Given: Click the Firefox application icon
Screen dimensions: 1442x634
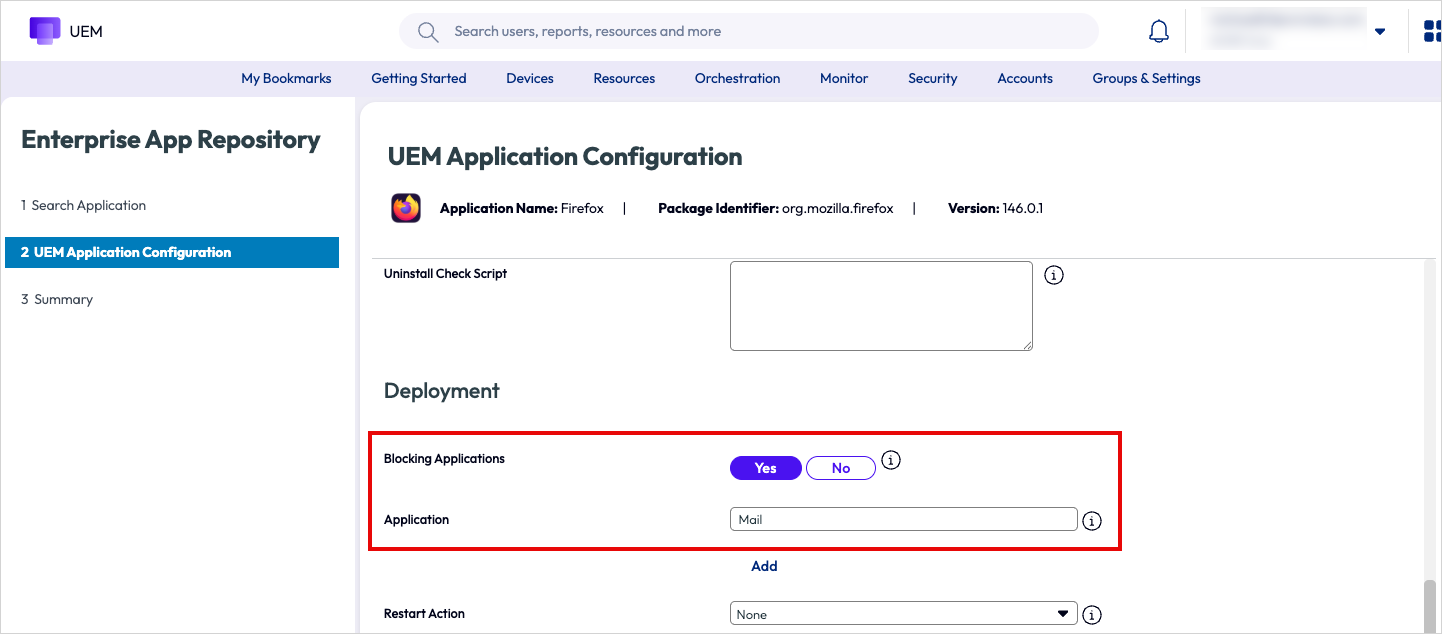Looking at the screenshot, I should pyautogui.click(x=406, y=208).
